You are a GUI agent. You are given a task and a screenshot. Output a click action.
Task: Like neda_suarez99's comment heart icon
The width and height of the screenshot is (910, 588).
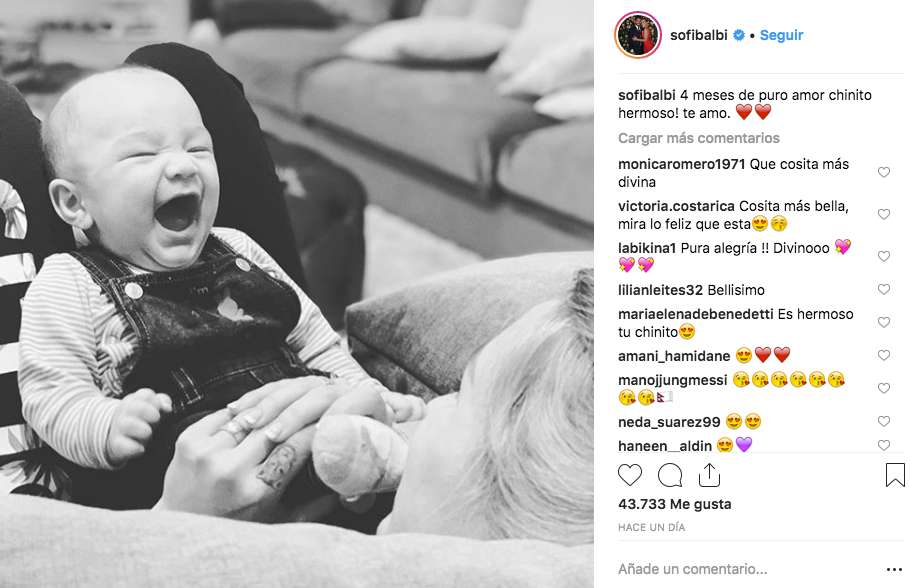pos(883,421)
